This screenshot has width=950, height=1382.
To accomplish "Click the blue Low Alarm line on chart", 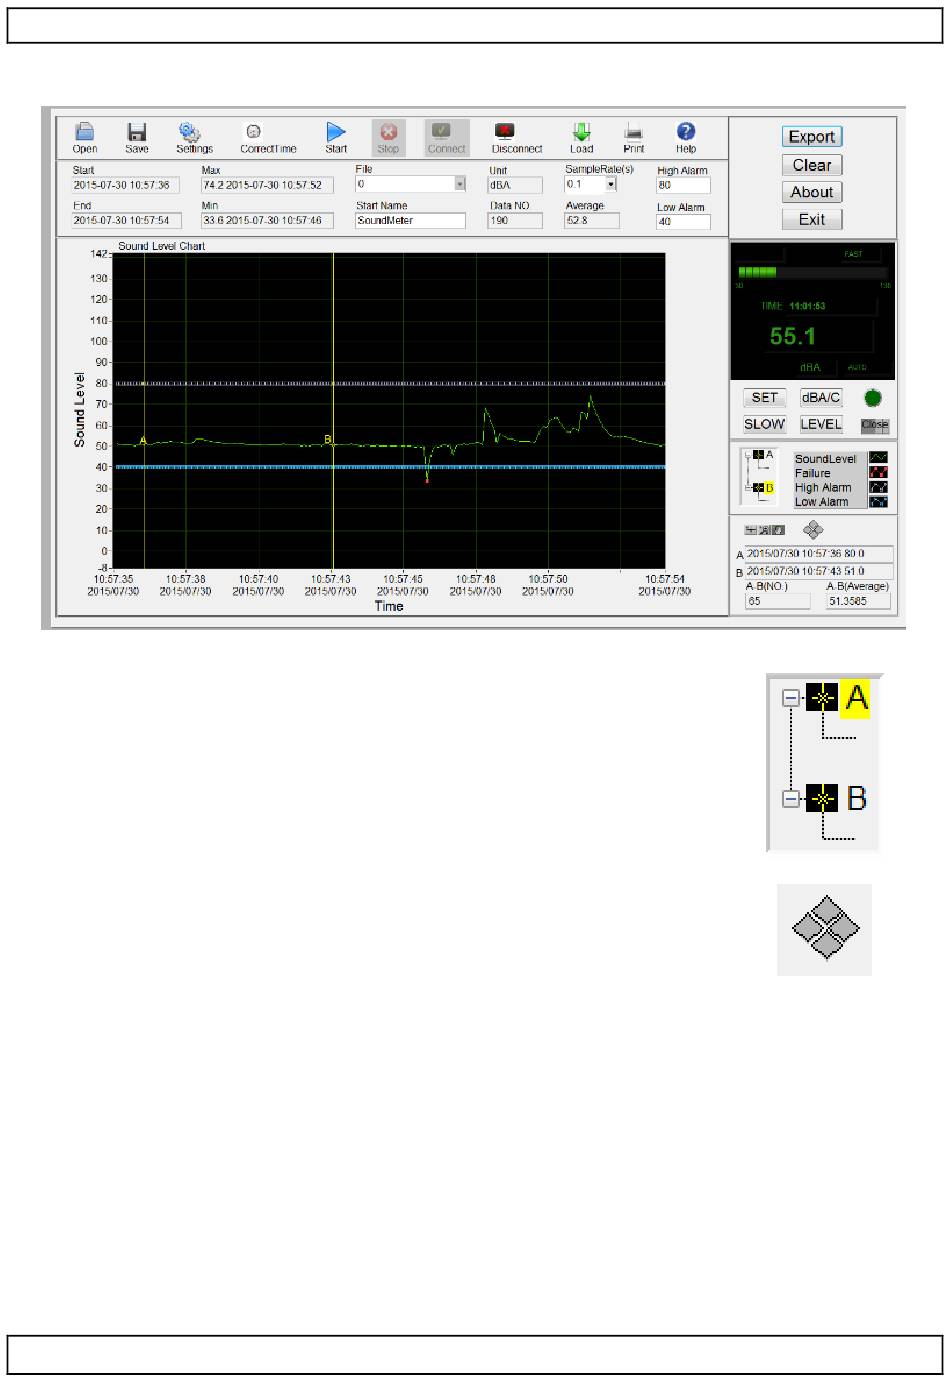I will [389, 467].
